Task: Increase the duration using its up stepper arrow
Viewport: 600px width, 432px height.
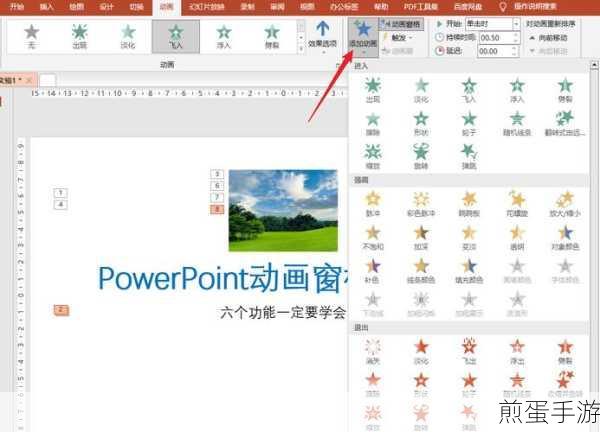Action: (515, 35)
